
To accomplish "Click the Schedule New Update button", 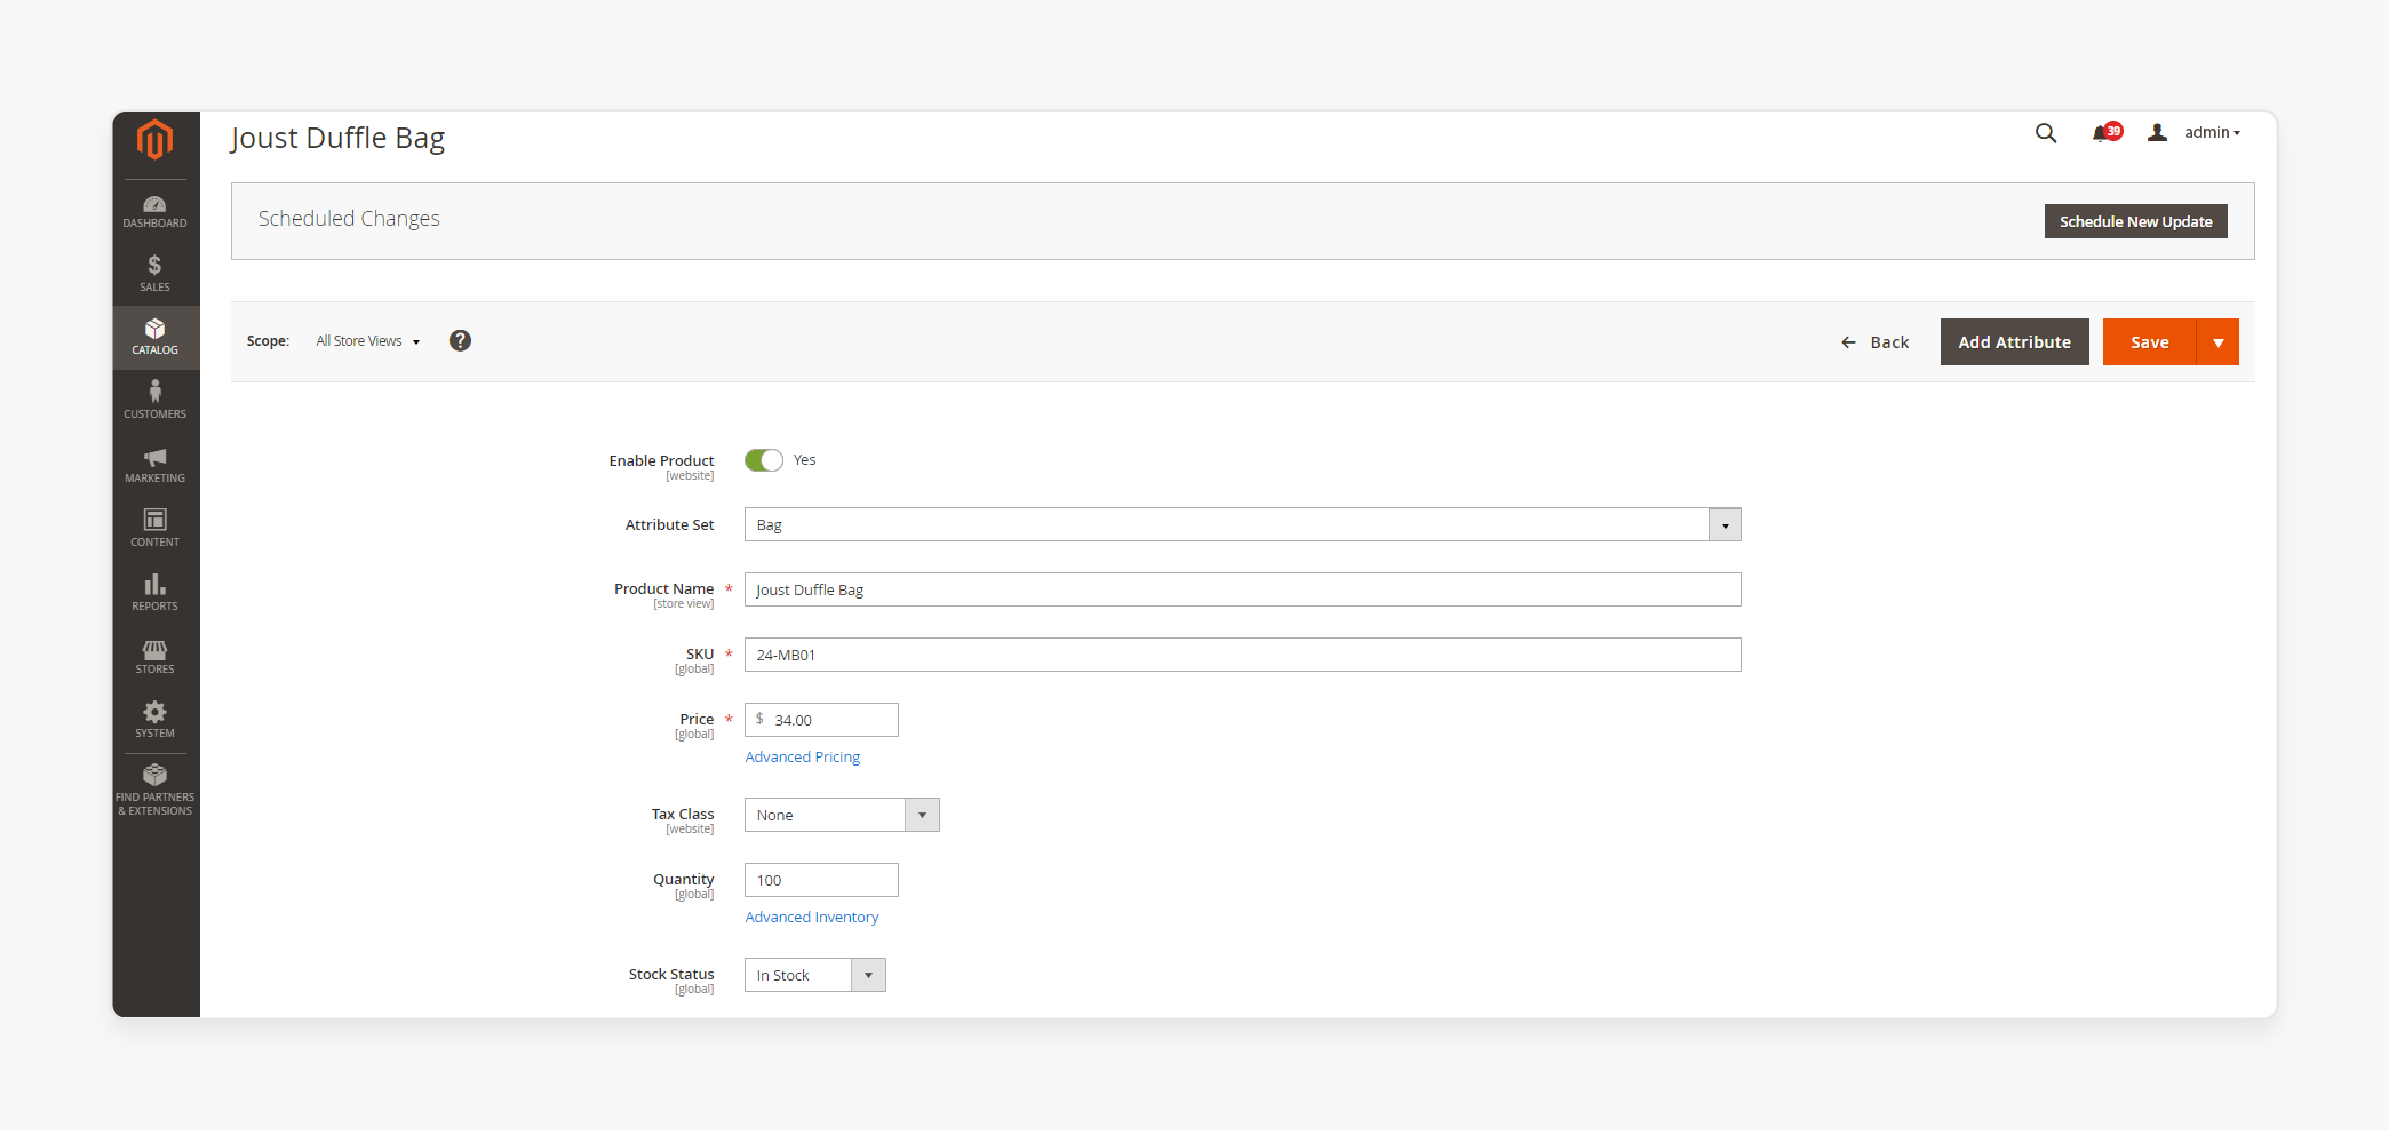I will pyautogui.click(x=2135, y=221).
